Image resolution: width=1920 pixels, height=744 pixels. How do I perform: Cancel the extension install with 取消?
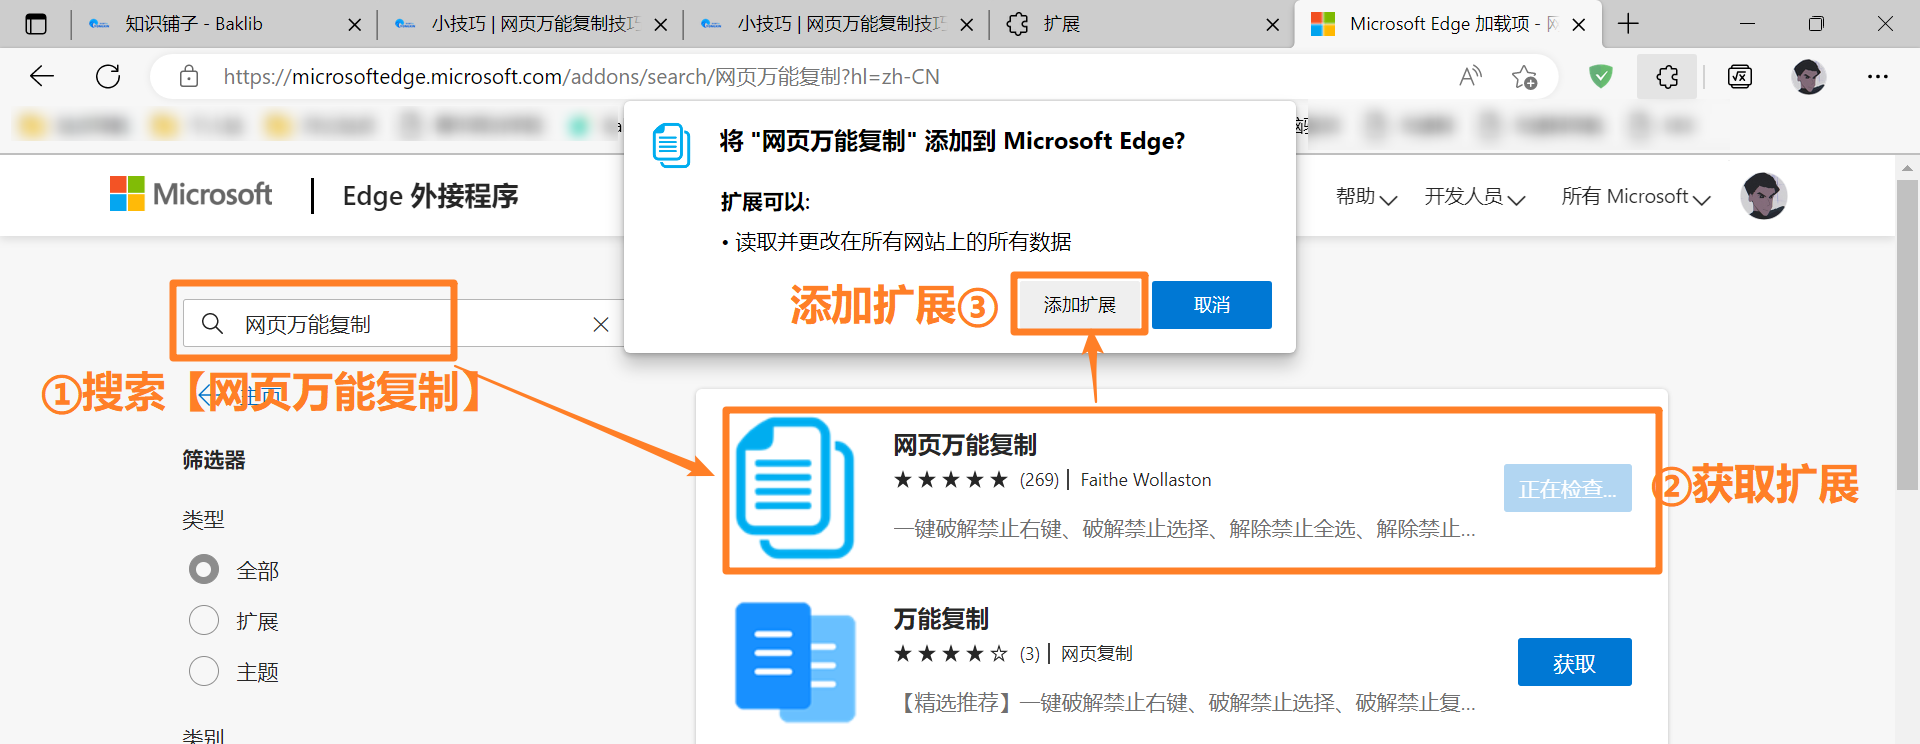pyautogui.click(x=1212, y=305)
